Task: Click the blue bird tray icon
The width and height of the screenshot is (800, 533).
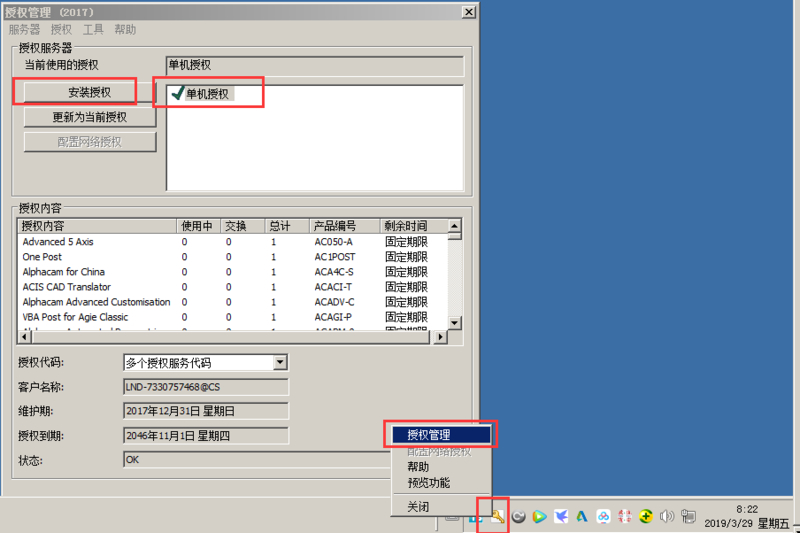Action: pyautogui.click(x=561, y=516)
